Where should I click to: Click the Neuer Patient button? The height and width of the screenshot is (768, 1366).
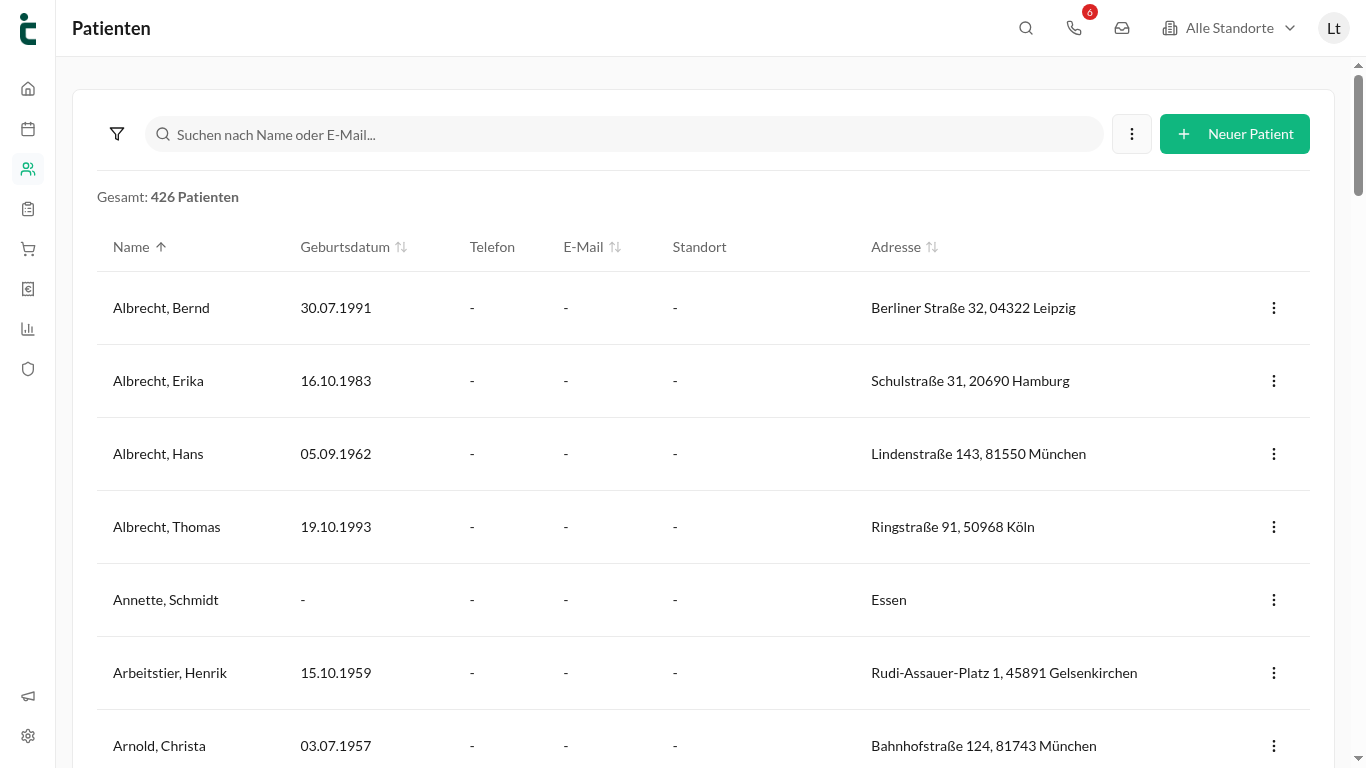[x=1235, y=134]
